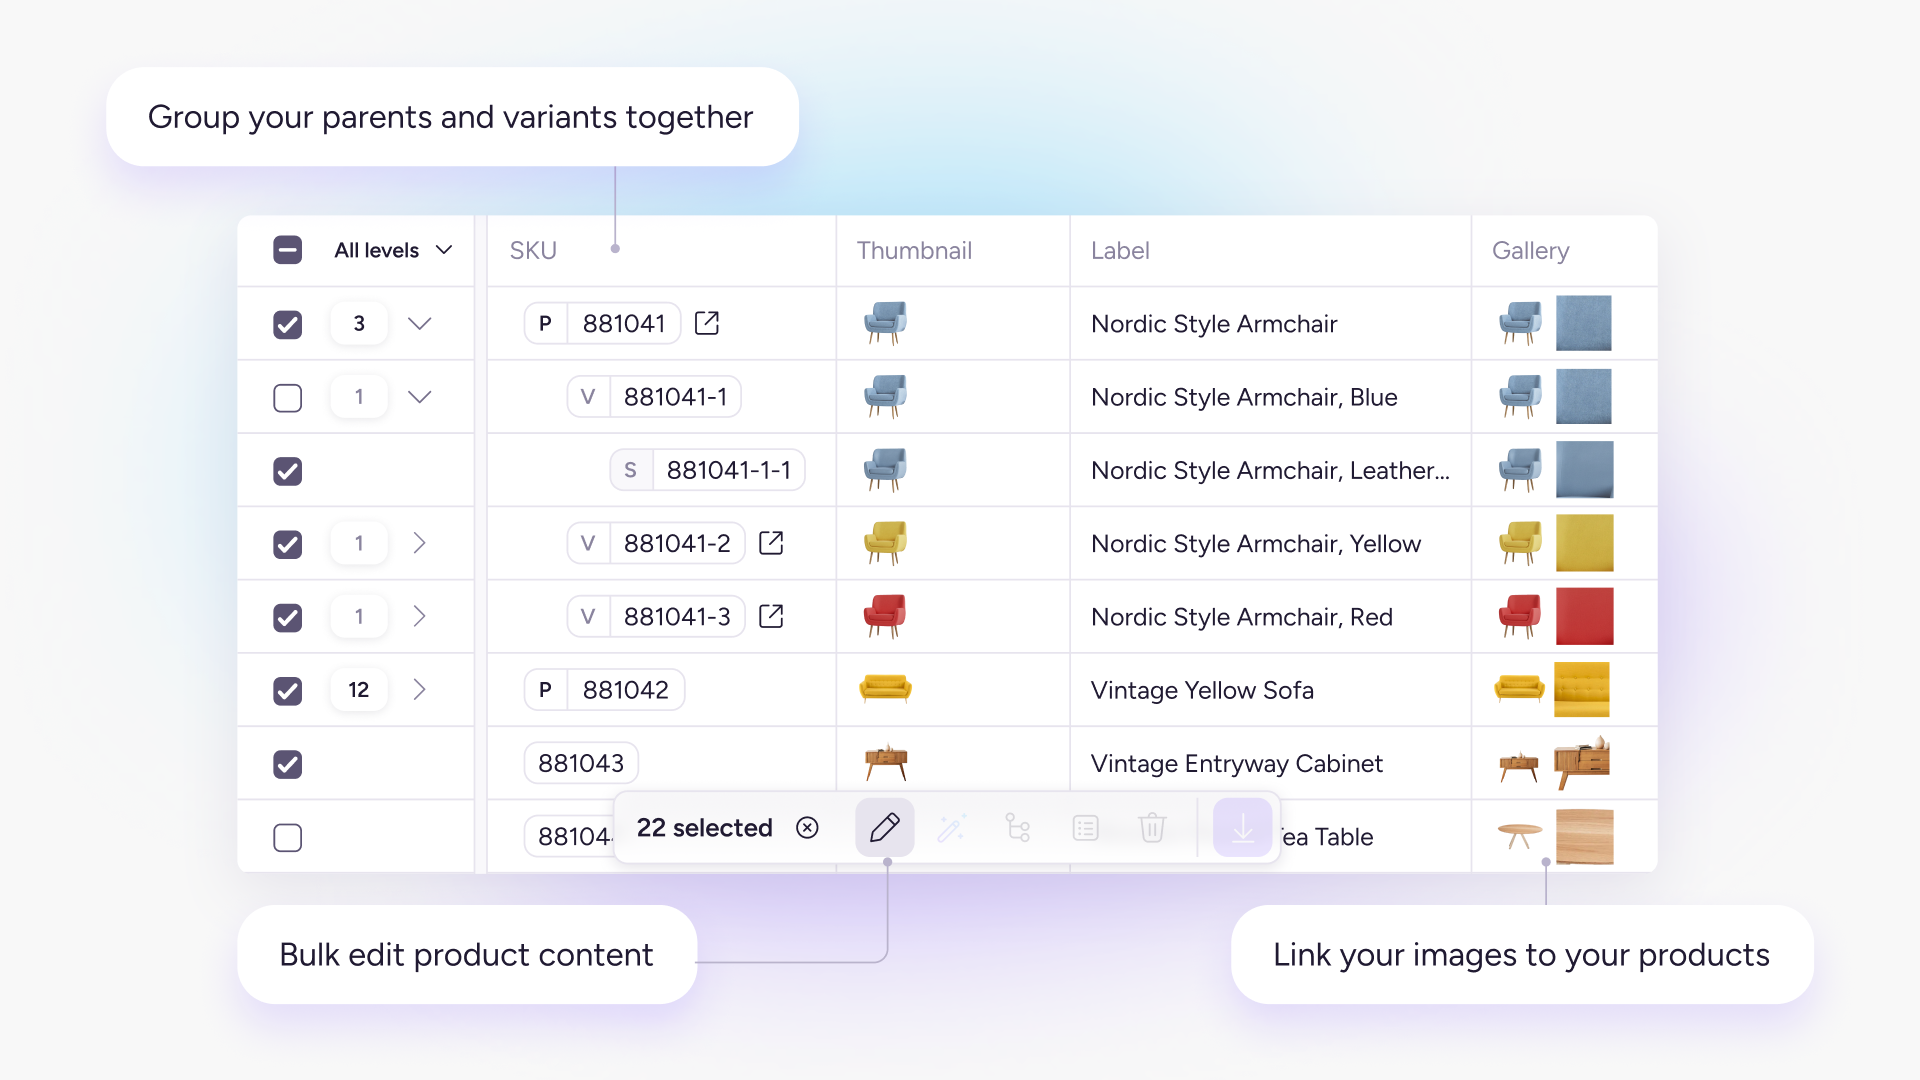Click the pencil bulk edit icon
The image size is (1920, 1080).
884,828
